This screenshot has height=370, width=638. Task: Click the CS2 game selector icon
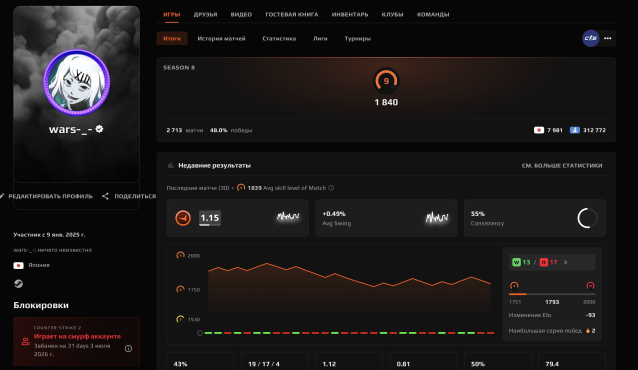590,38
